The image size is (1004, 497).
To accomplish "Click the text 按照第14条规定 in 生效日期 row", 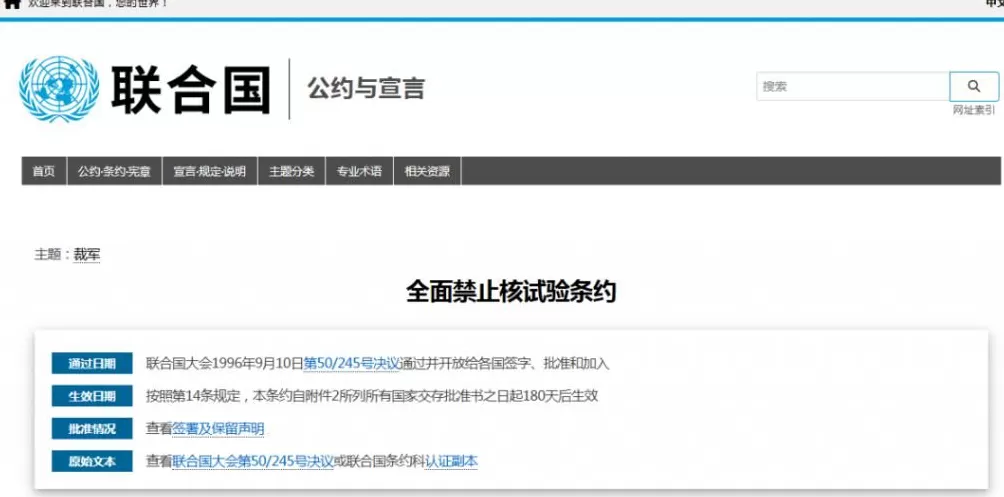I will tap(193, 396).
